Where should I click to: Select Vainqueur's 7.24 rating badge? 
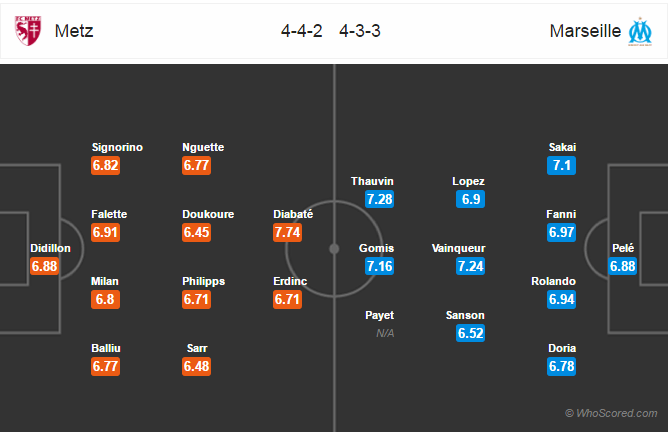pos(470,266)
